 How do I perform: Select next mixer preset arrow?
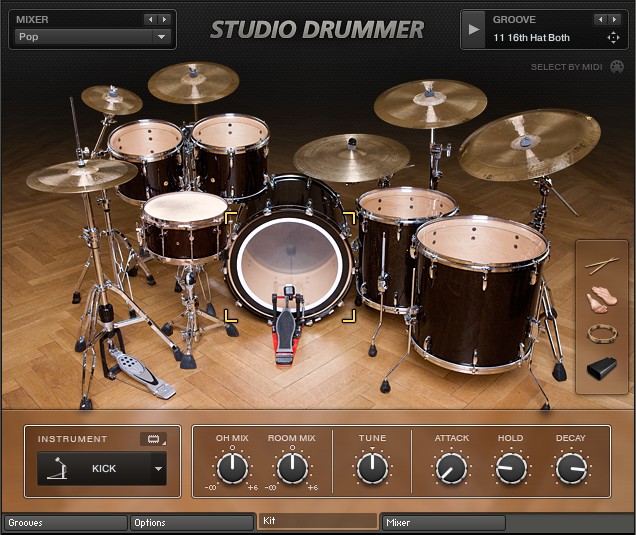click(164, 19)
